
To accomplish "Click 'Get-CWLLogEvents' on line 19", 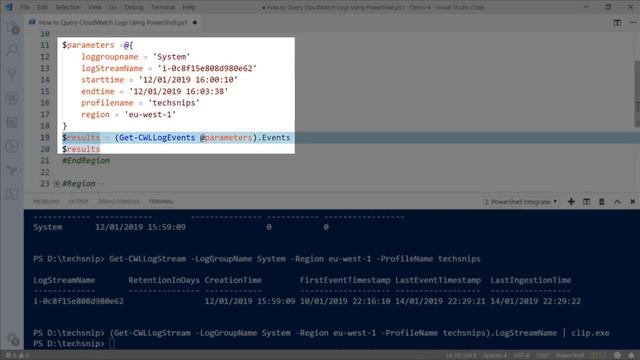I will pyautogui.click(x=157, y=138).
